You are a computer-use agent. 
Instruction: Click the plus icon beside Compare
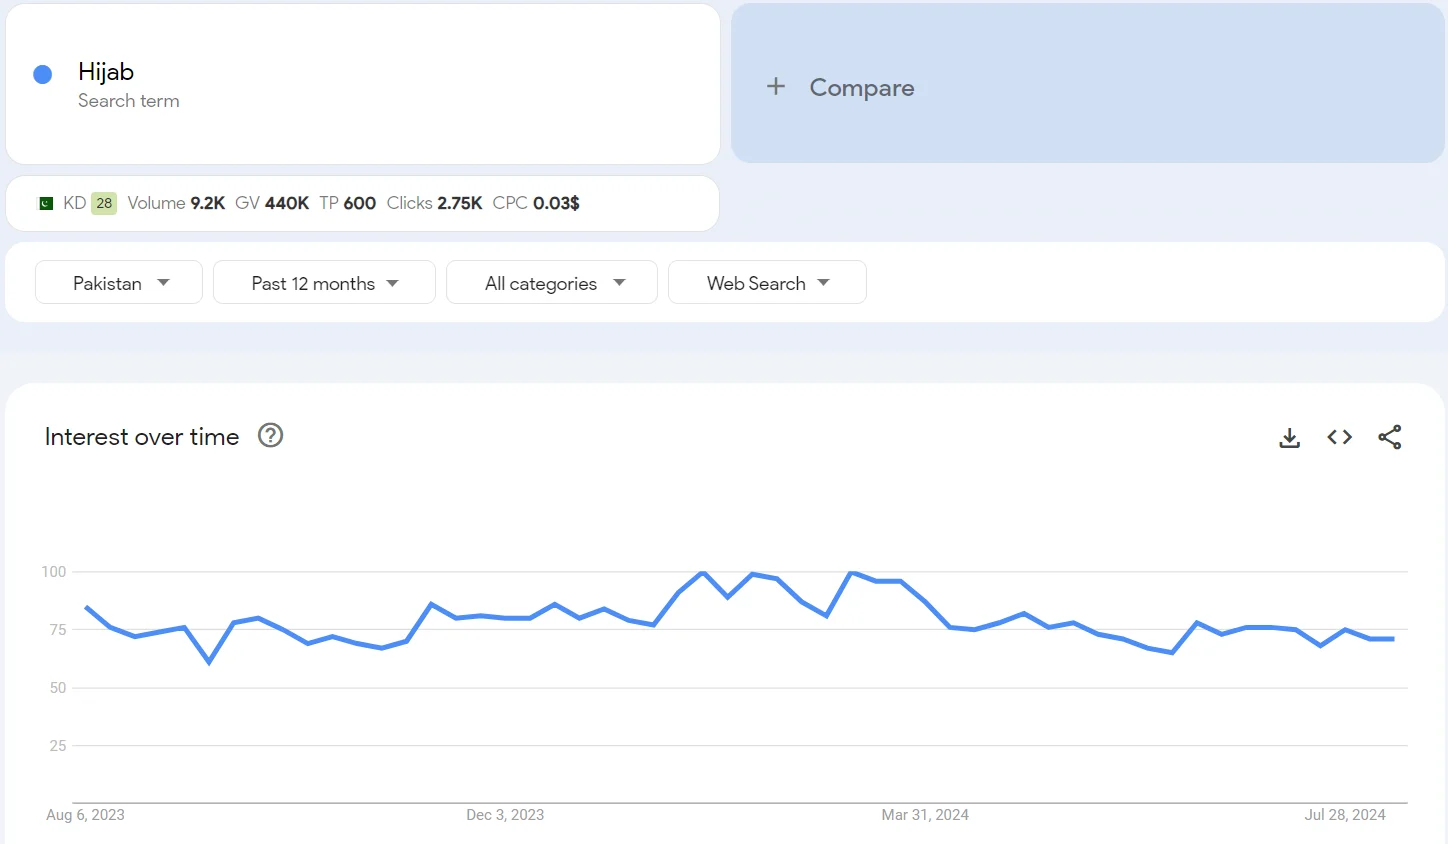[x=777, y=87]
